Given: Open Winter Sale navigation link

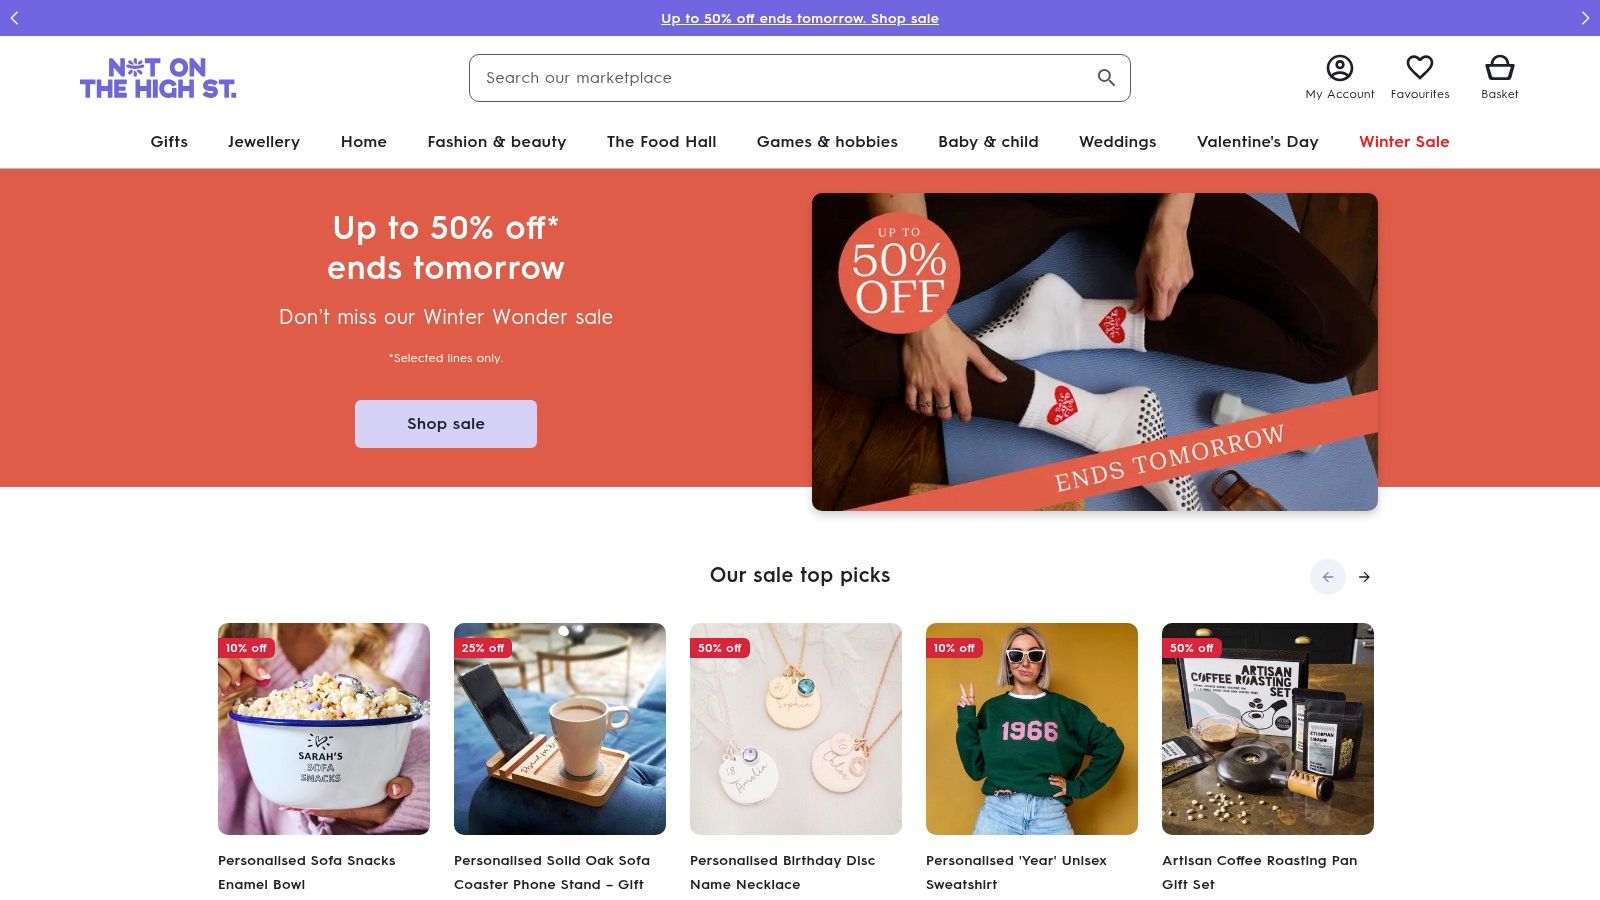Looking at the screenshot, I should coord(1403,142).
